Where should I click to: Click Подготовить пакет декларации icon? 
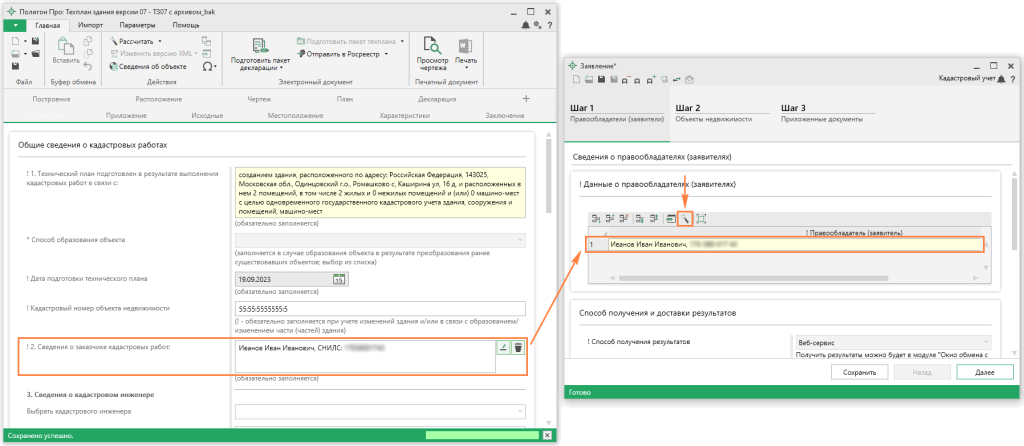coord(258,46)
